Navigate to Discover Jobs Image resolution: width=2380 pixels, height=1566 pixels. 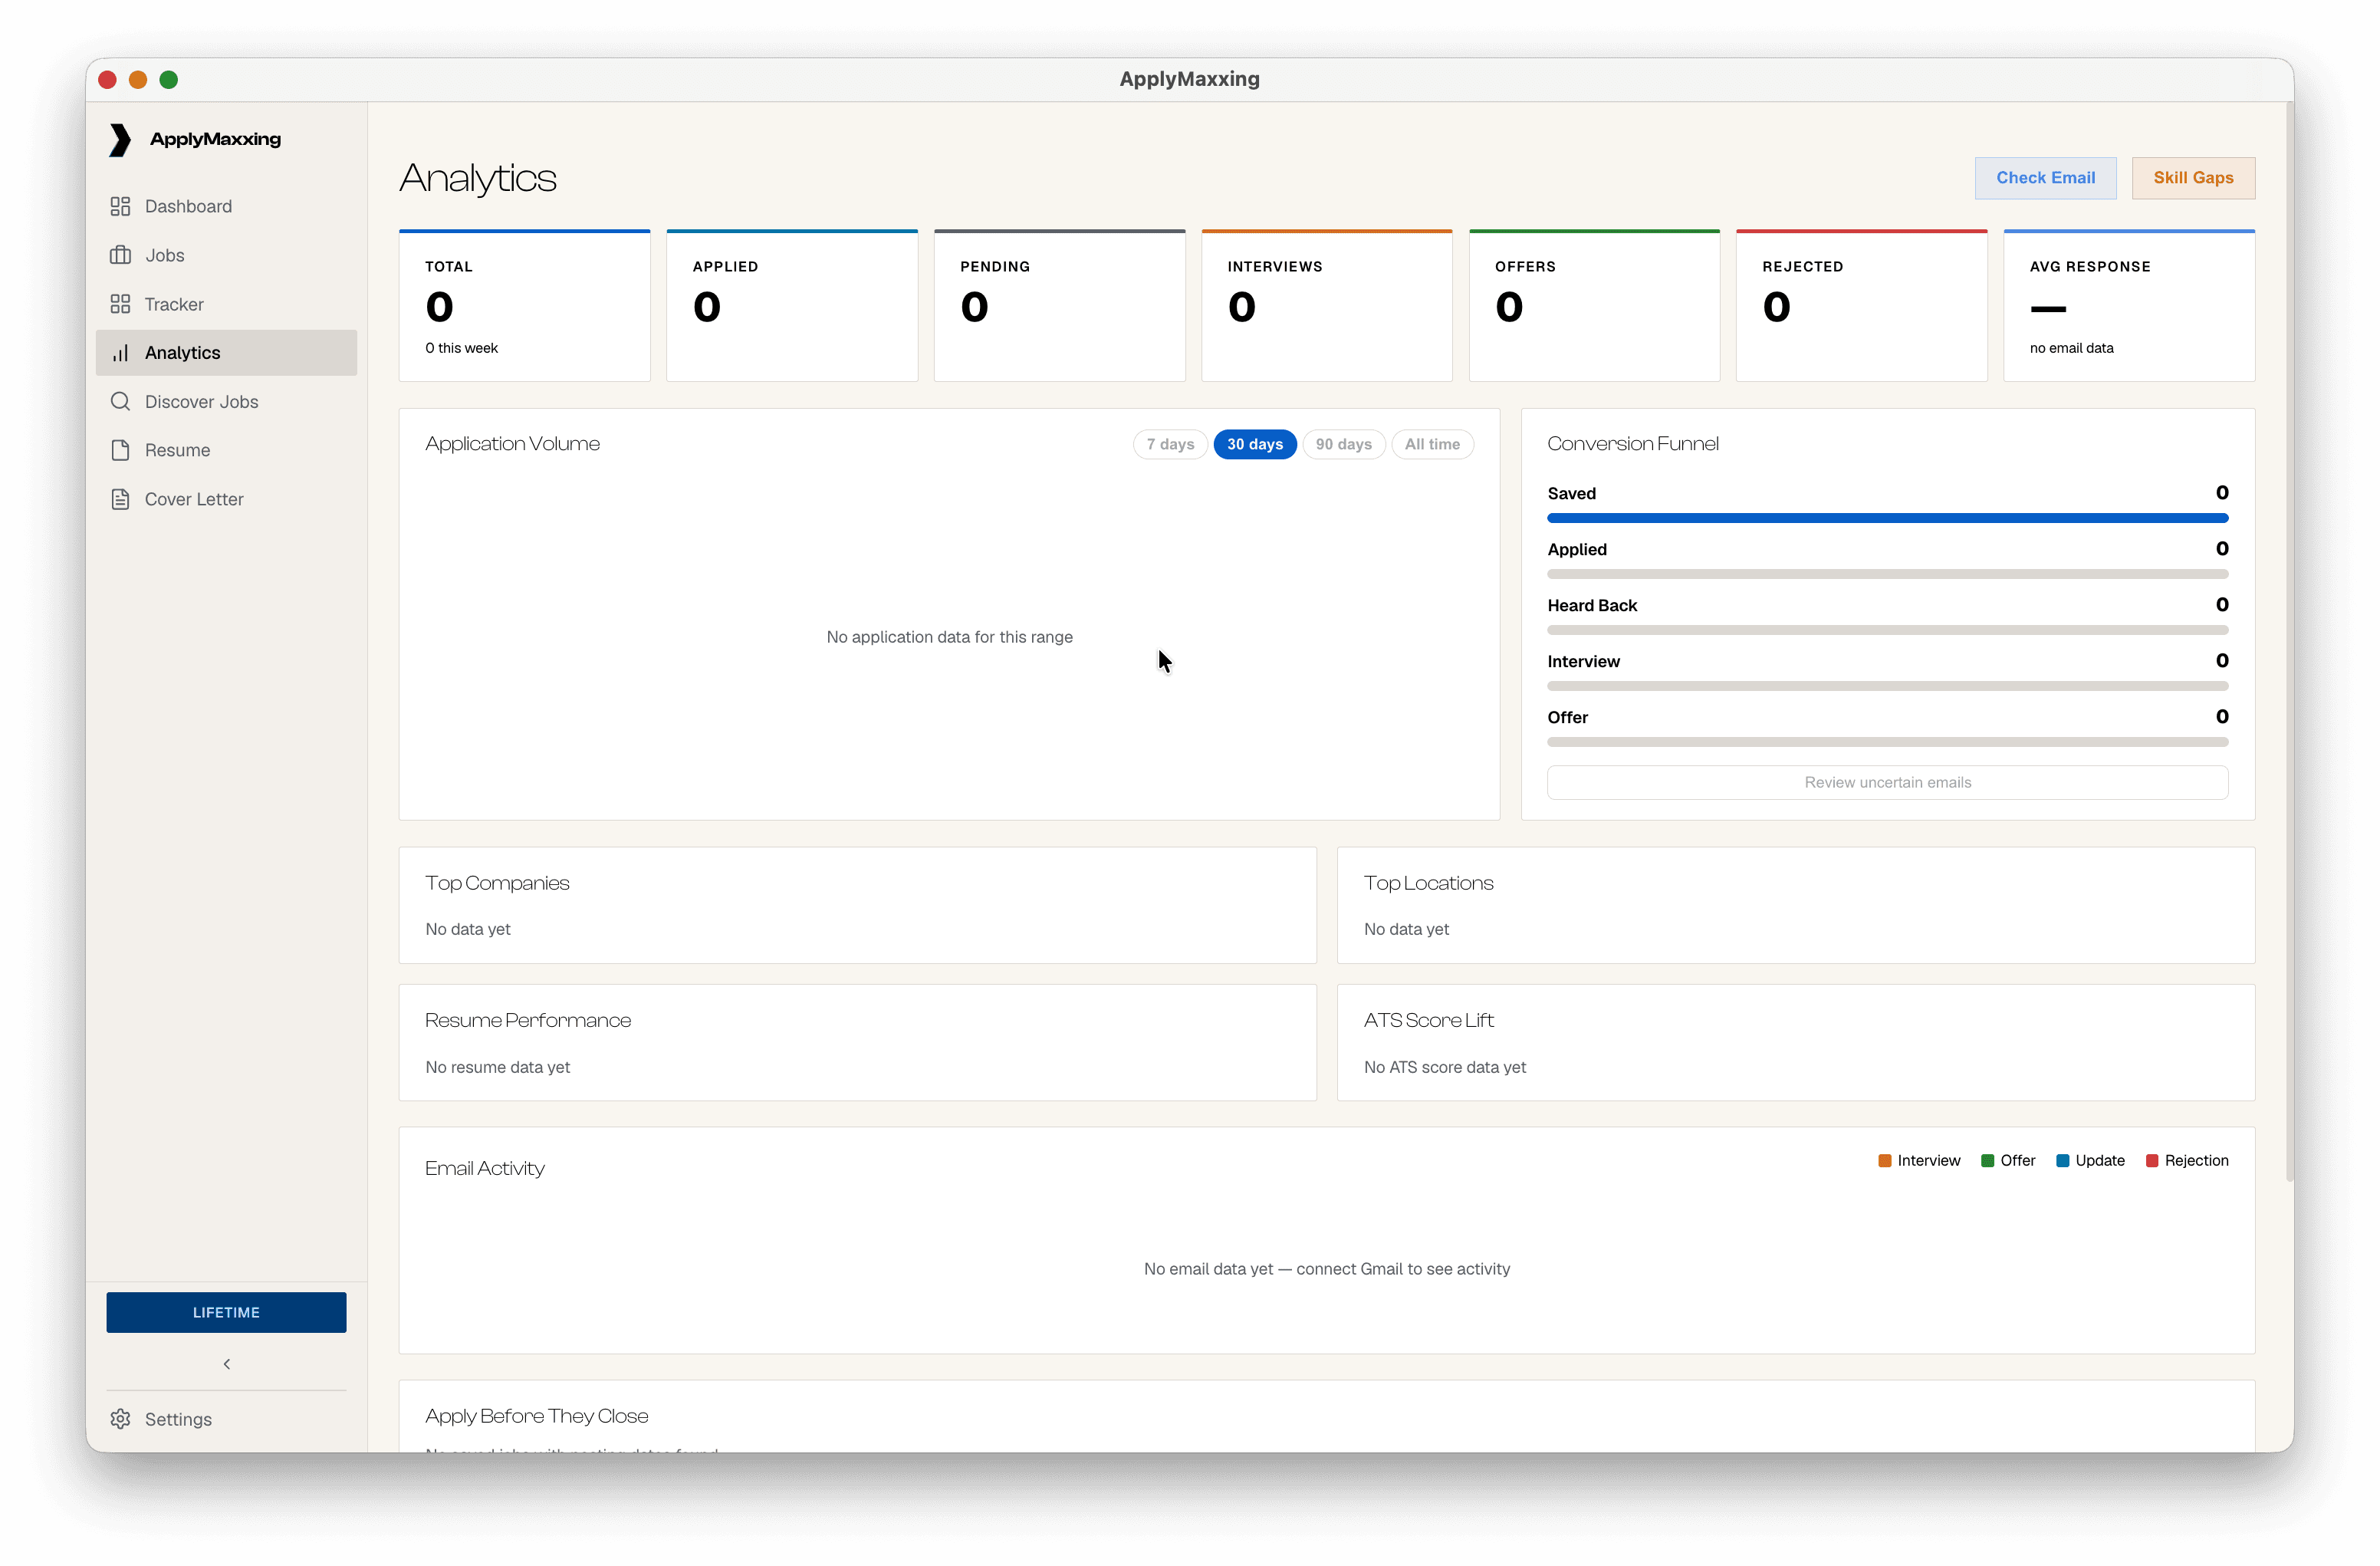[226, 402]
